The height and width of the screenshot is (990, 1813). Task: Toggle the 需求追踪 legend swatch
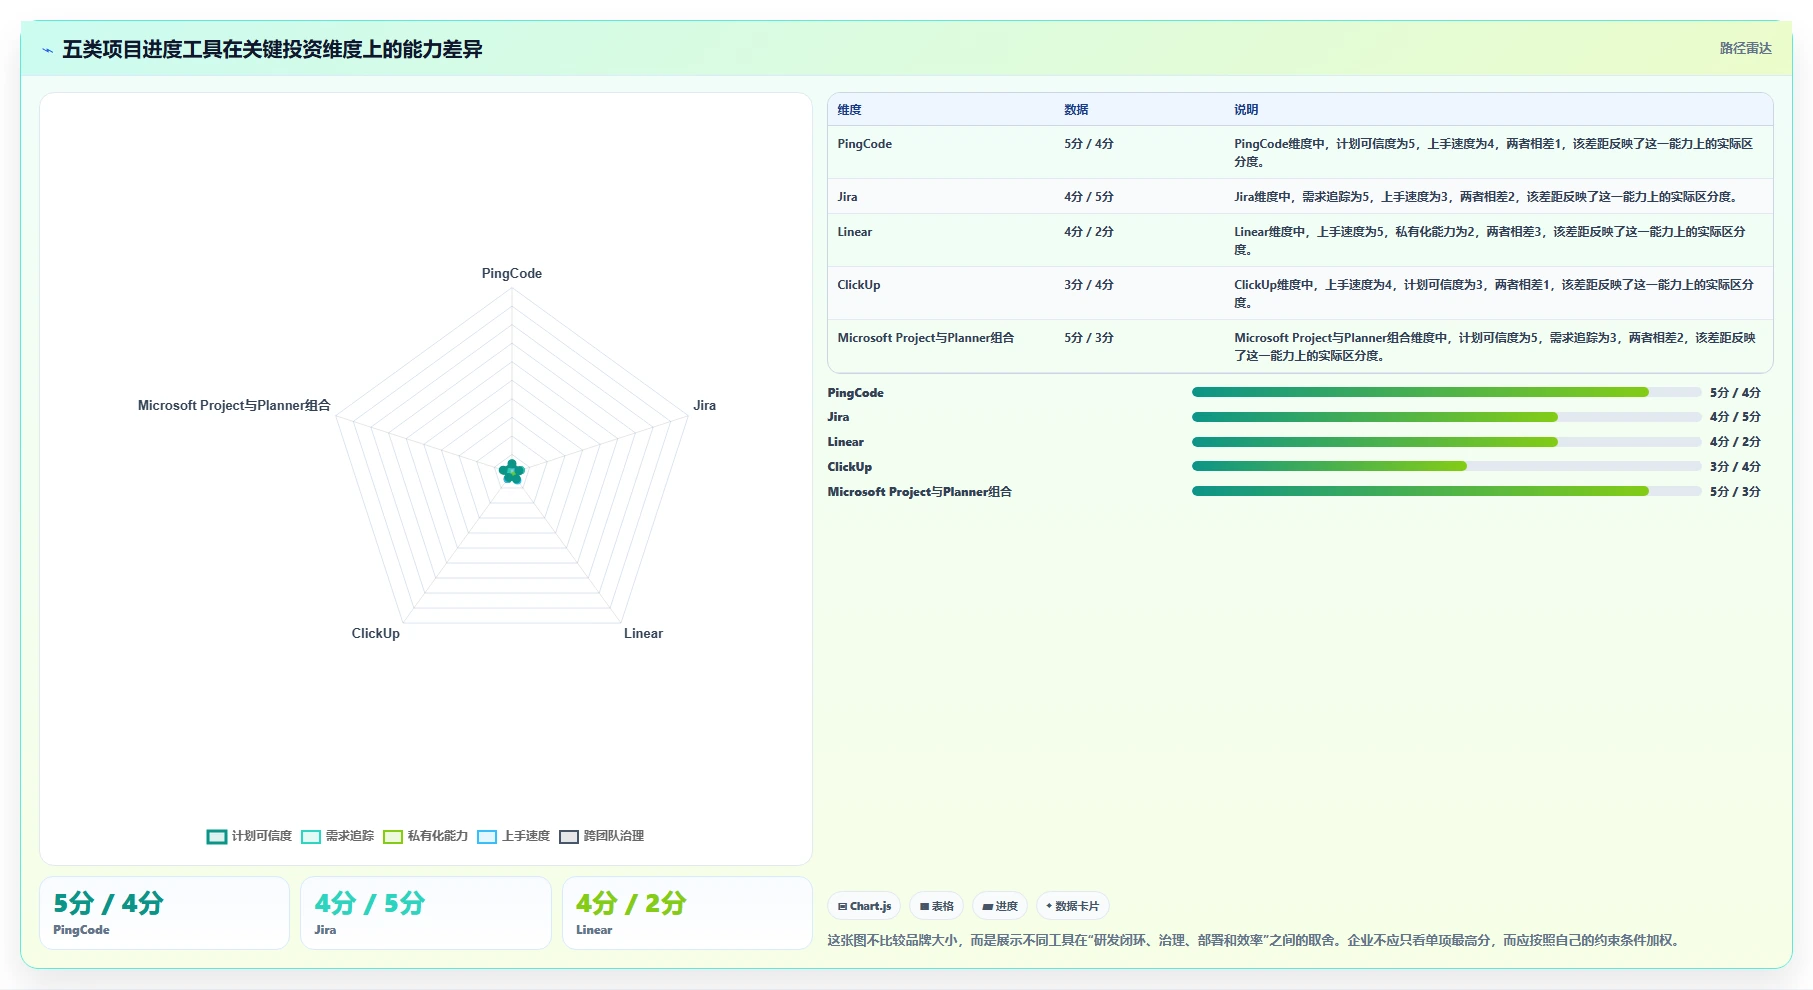(311, 837)
